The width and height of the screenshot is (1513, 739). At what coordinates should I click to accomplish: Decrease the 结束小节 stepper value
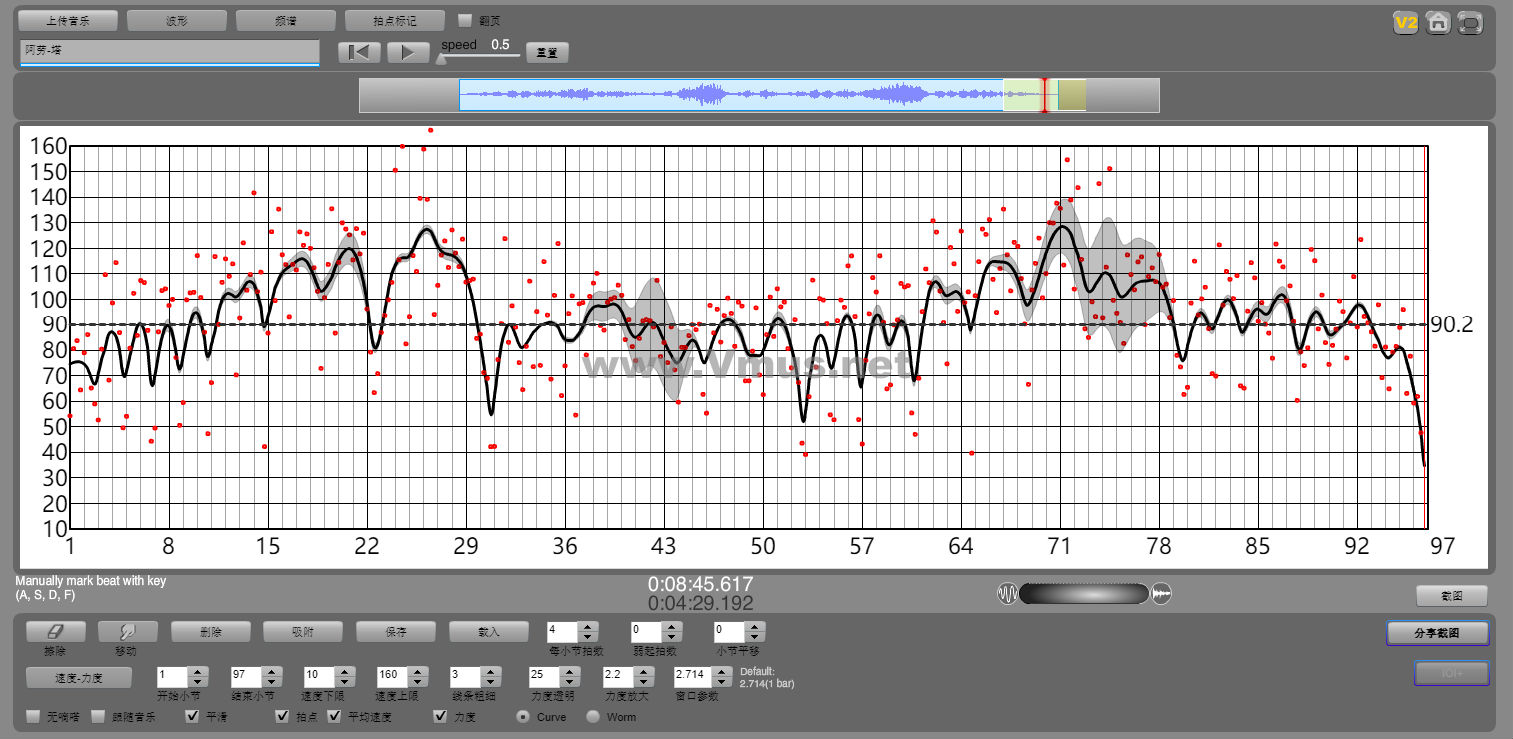(x=270, y=682)
